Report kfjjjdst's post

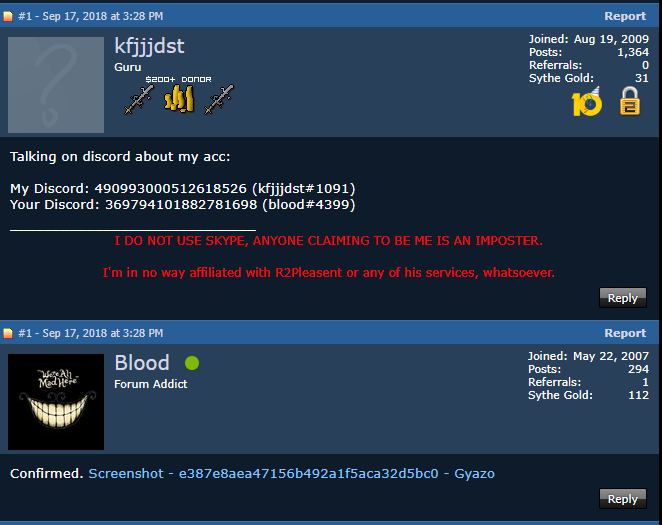(625, 16)
